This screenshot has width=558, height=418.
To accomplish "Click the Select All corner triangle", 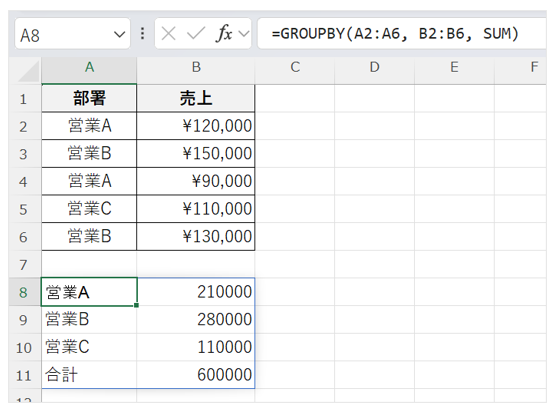I will [28, 71].
